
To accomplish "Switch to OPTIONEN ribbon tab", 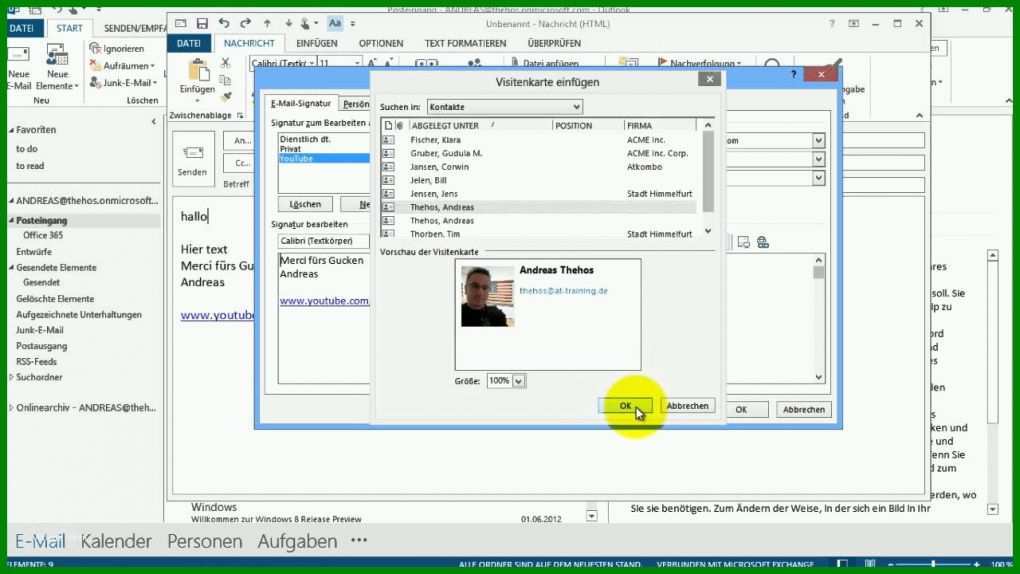I will tap(381, 43).
